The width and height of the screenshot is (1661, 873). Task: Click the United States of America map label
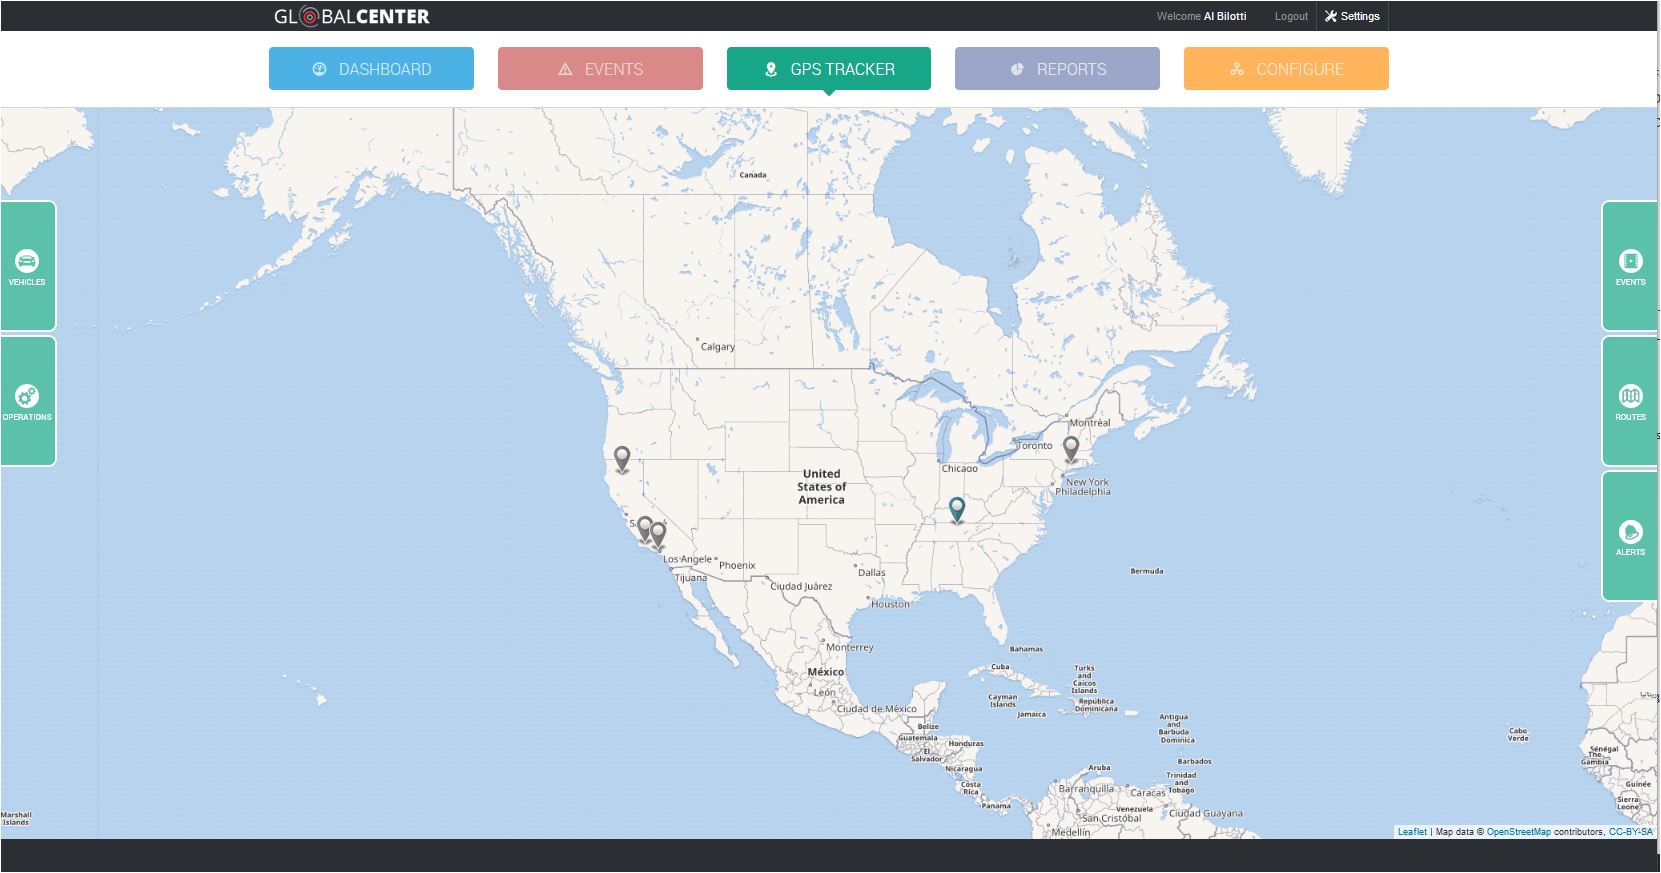coord(821,487)
